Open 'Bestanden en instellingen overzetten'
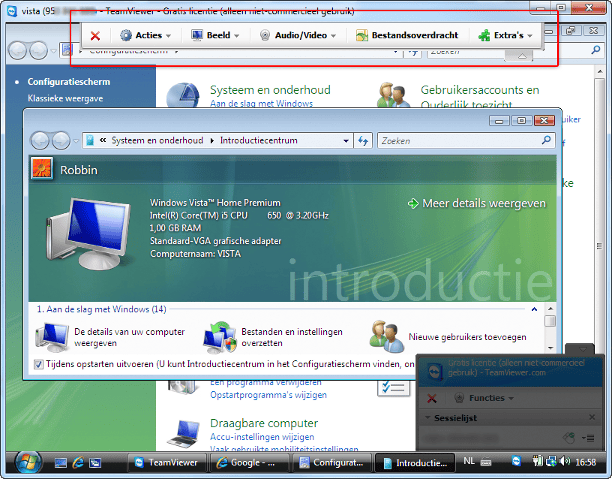Image resolution: width=612 pixels, height=479 pixels. (272, 337)
